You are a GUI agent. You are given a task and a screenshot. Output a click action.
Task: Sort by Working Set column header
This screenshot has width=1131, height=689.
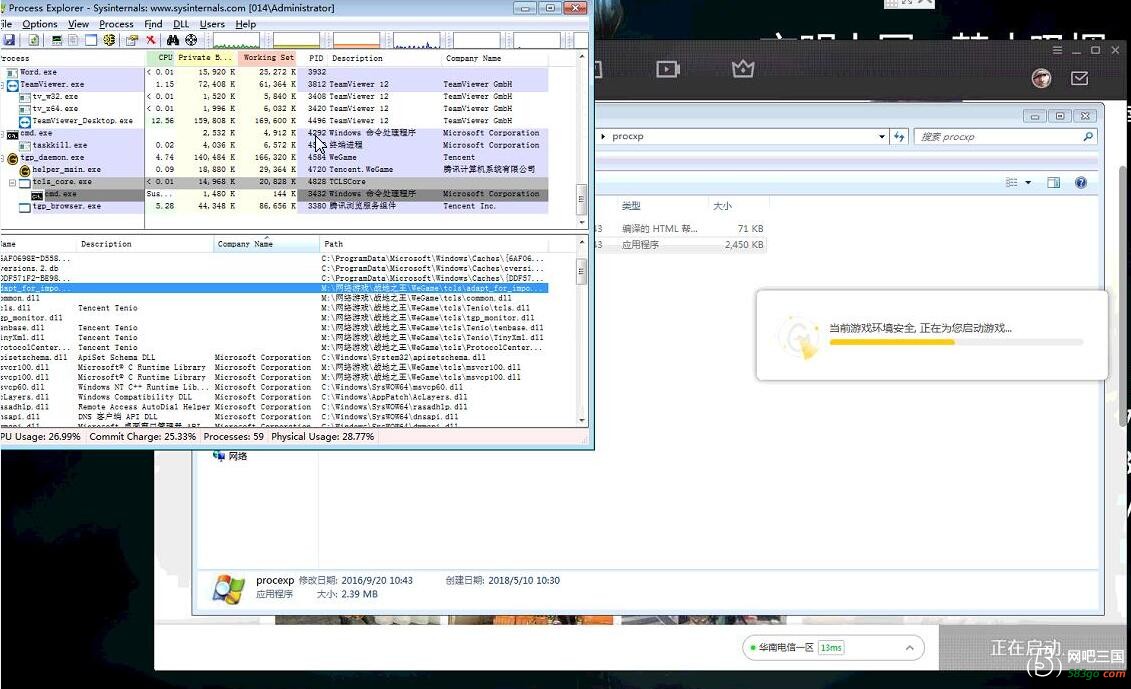tap(268, 58)
